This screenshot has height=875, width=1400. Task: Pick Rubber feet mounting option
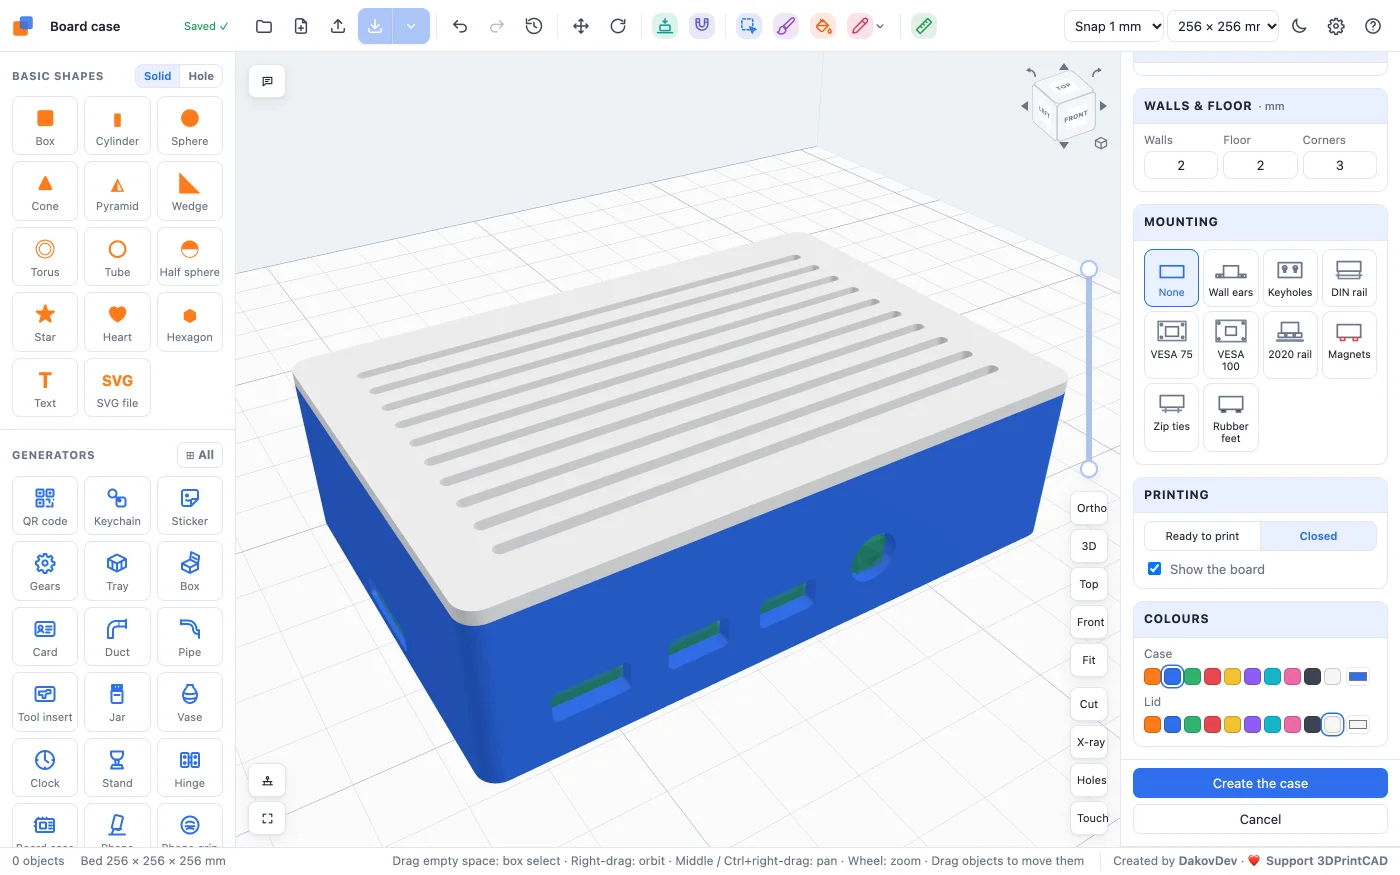1230,418
